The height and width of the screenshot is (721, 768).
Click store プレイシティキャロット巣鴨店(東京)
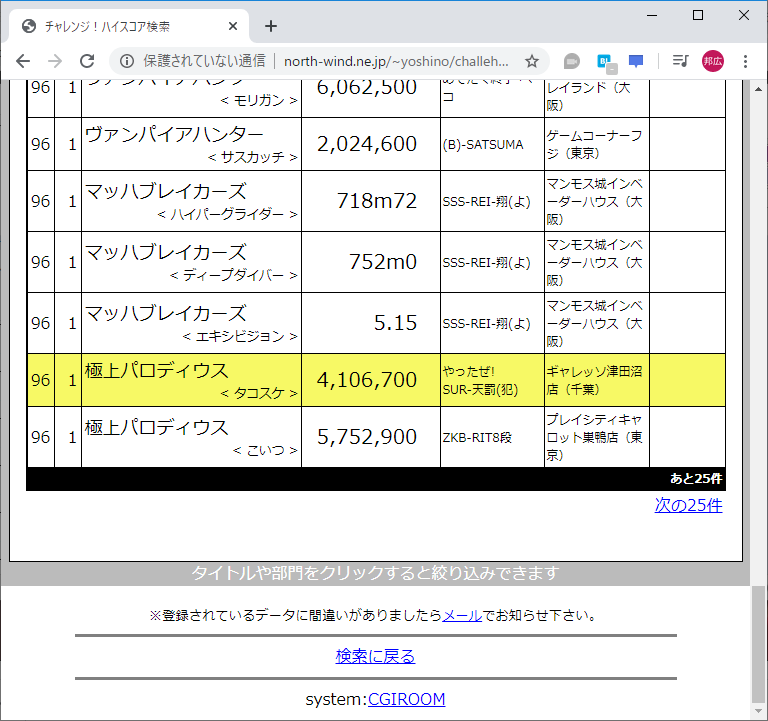coord(595,437)
